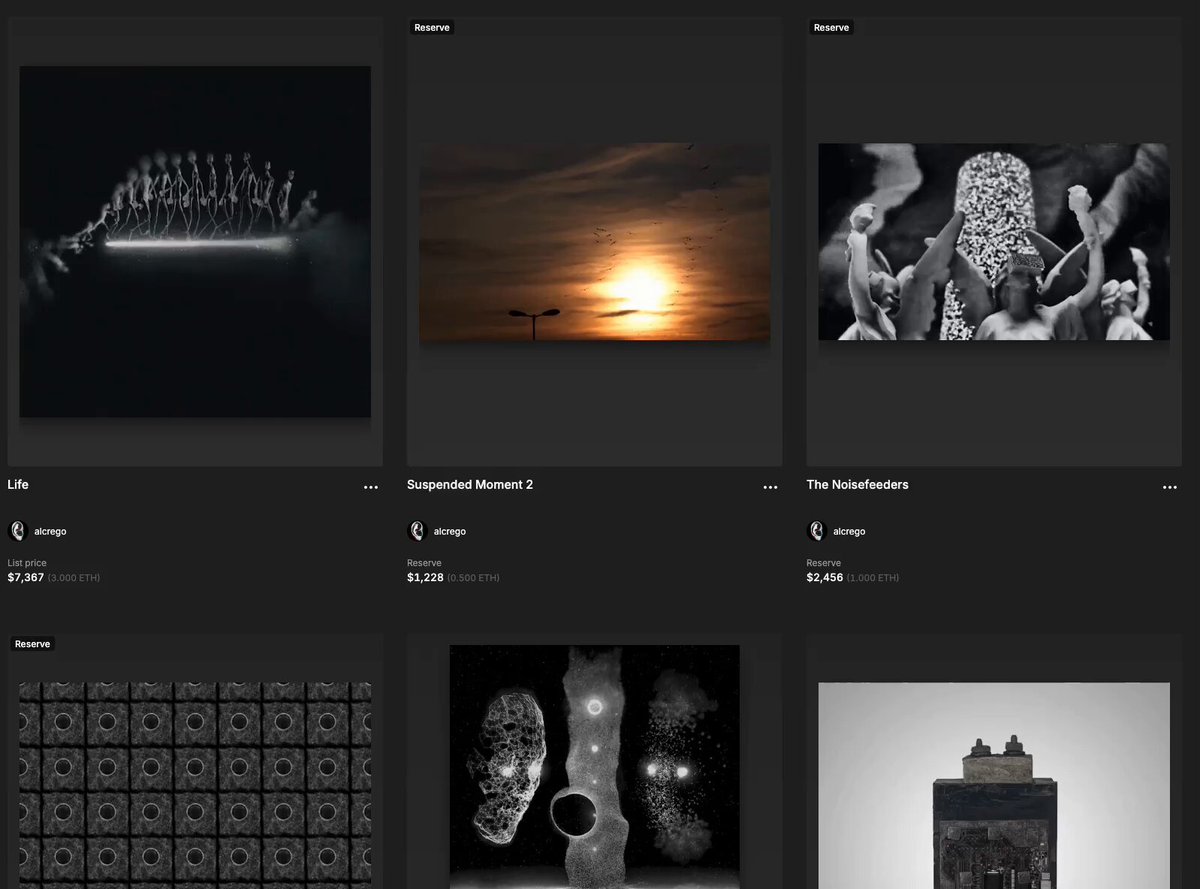Click alcrego avatar under The Noisefeeders
Image resolution: width=1200 pixels, height=889 pixels.
pos(816,531)
